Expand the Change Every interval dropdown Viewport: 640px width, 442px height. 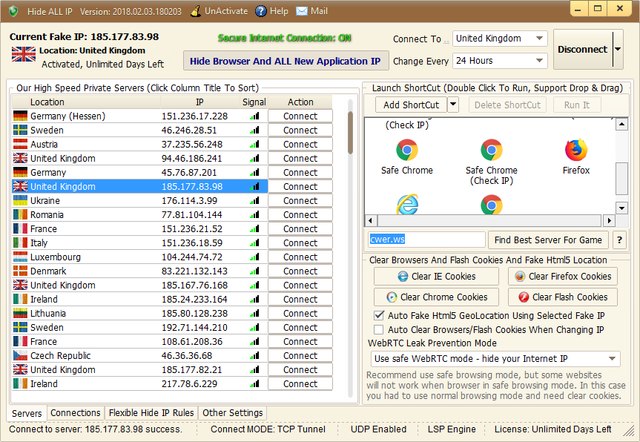tap(498, 60)
